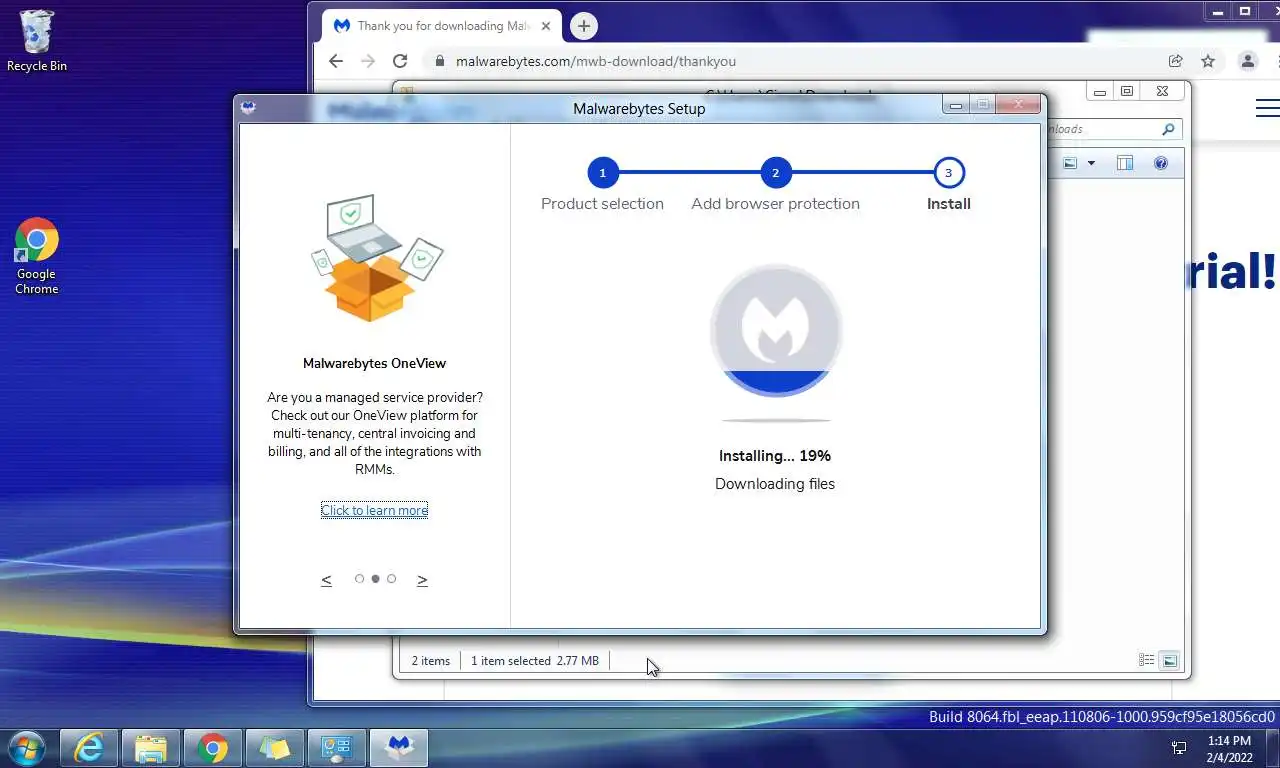
Task: Click step 3 Install circle
Action: 948,173
